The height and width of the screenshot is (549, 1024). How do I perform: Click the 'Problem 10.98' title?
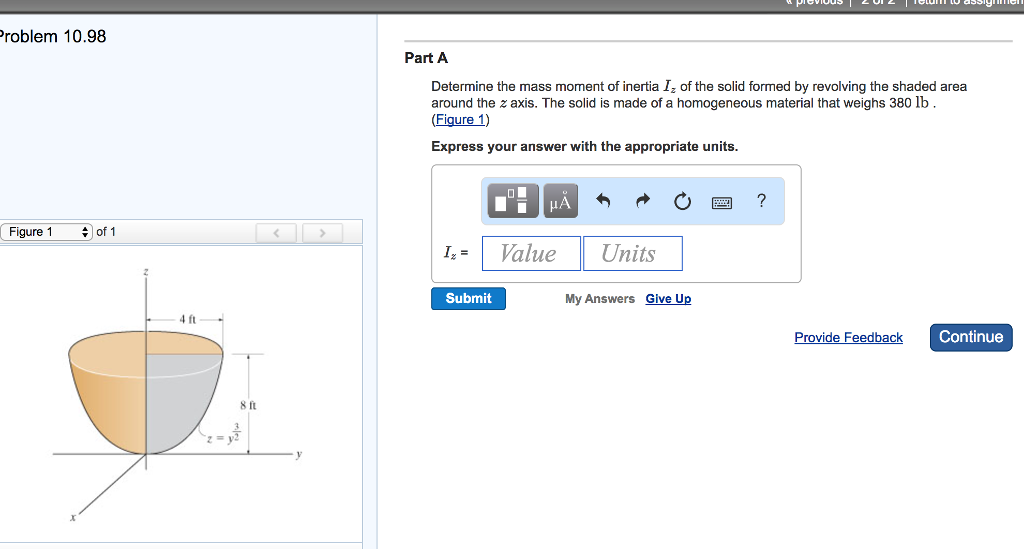pos(52,37)
